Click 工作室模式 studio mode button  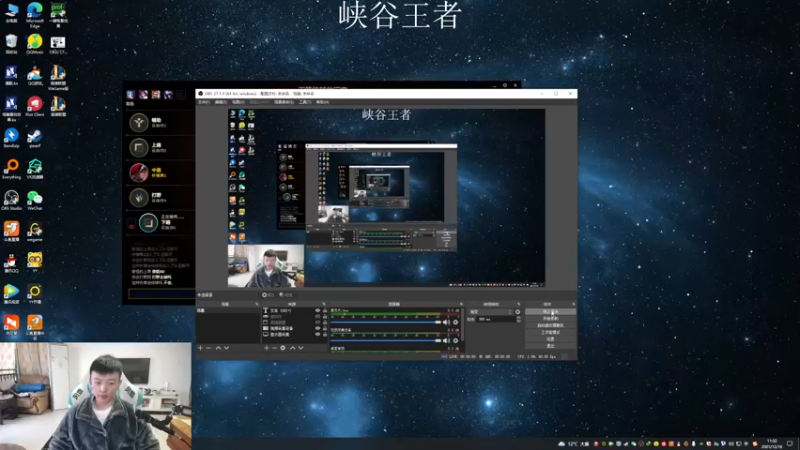[x=550, y=332]
